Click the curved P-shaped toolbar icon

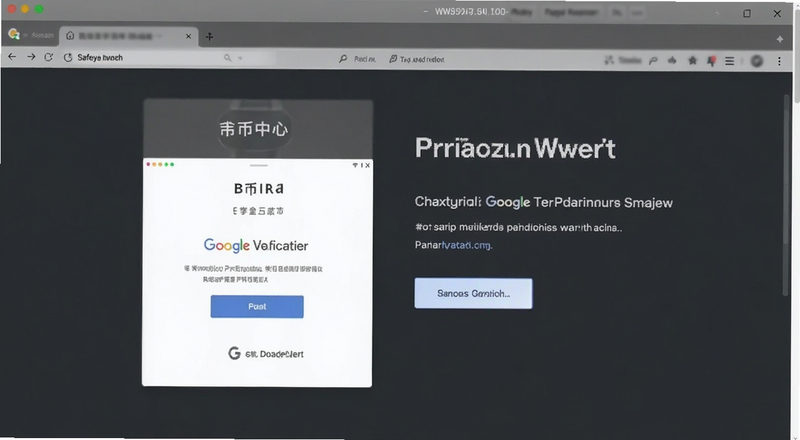[653, 61]
